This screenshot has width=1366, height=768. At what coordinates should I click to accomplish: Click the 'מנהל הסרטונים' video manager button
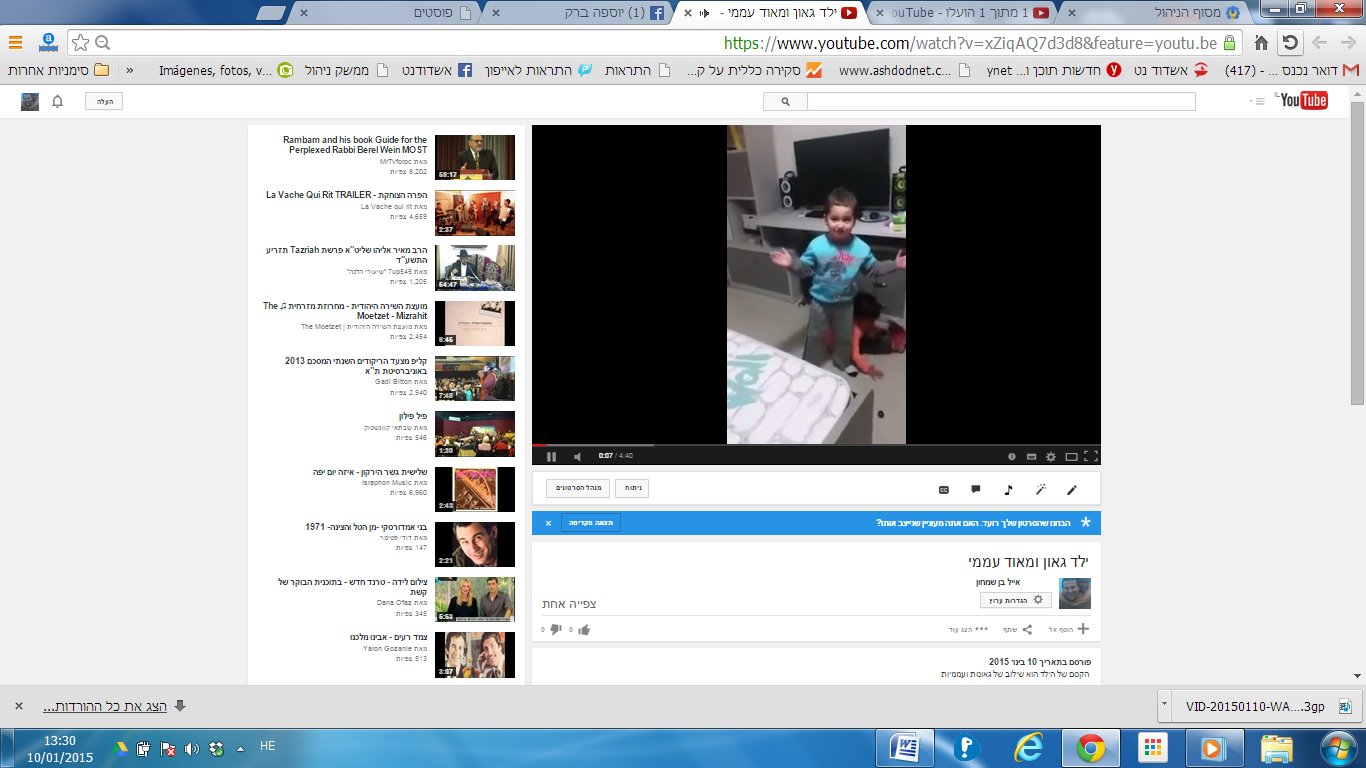(x=578, y=489)
